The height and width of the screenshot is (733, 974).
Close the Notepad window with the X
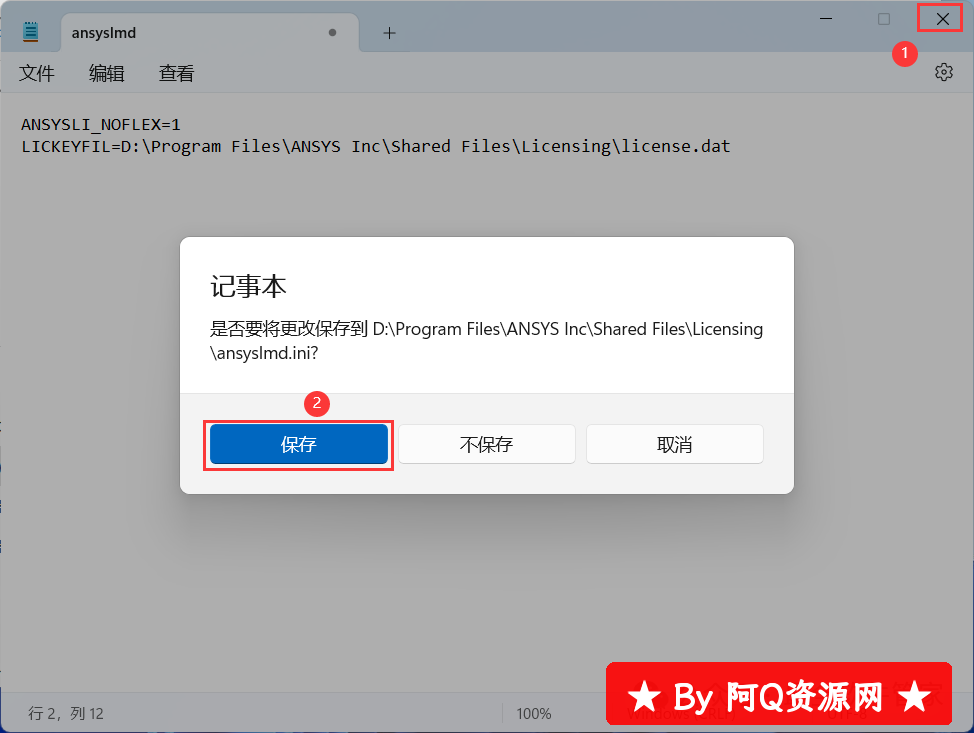coord(942,19)
